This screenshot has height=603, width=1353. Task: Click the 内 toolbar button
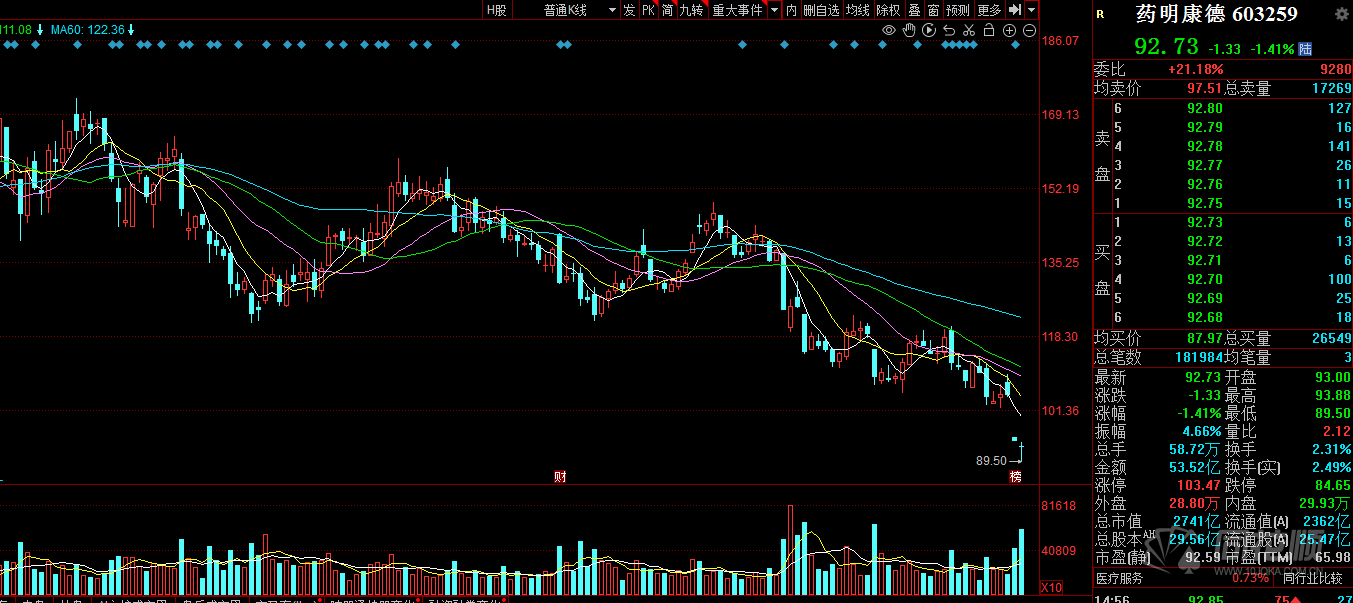[792, 10]
